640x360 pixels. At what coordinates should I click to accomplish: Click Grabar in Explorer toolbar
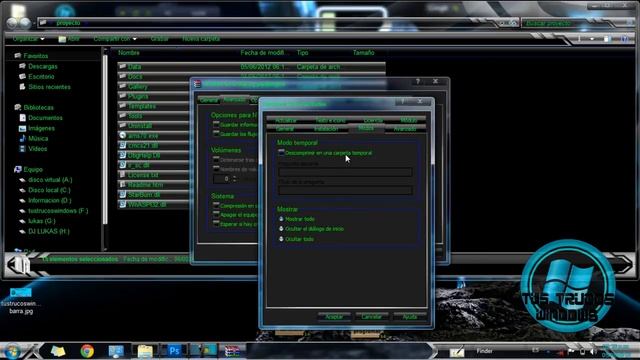(x=160, y=39)
